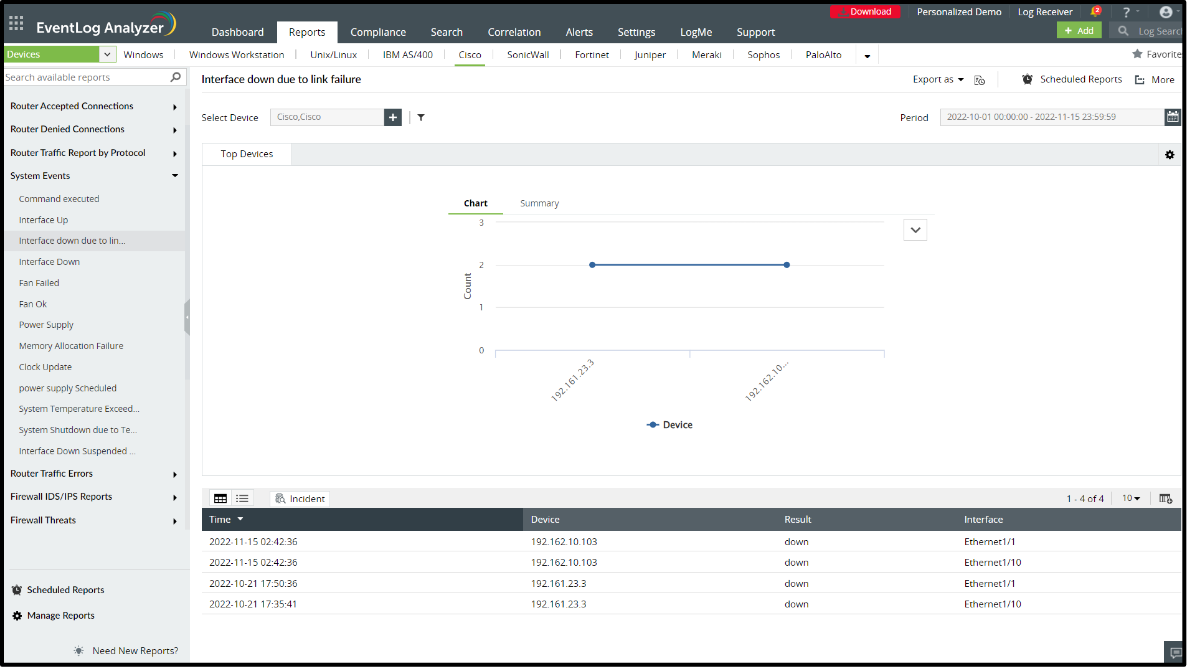Click the column chooser icon near pagination
1187x667 pixels.
1165,497
